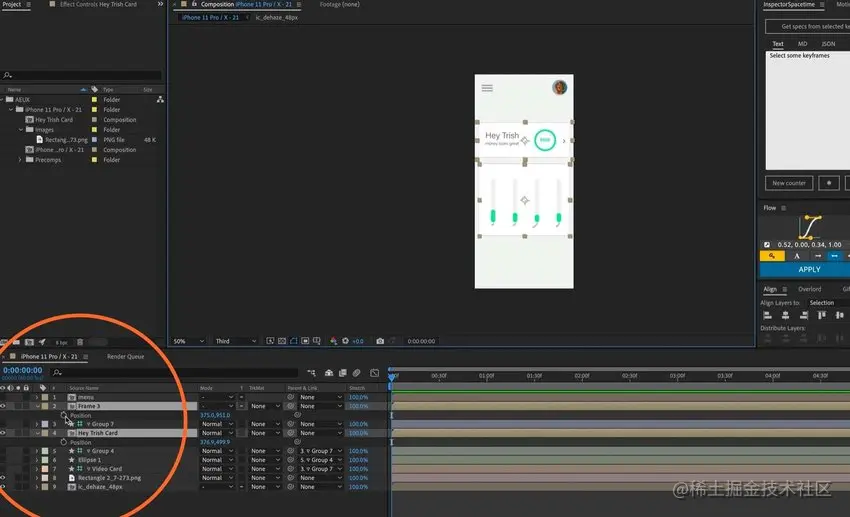Open the channel and color management icon
This screenshot has height=517, width=850.
pos(333,341)
